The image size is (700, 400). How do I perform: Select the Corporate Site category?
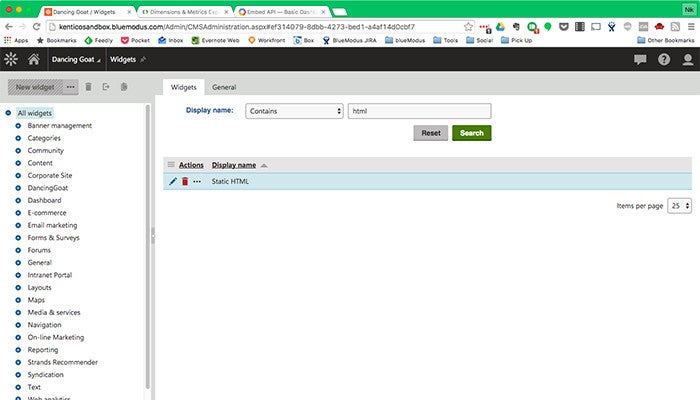pos(50,175)
